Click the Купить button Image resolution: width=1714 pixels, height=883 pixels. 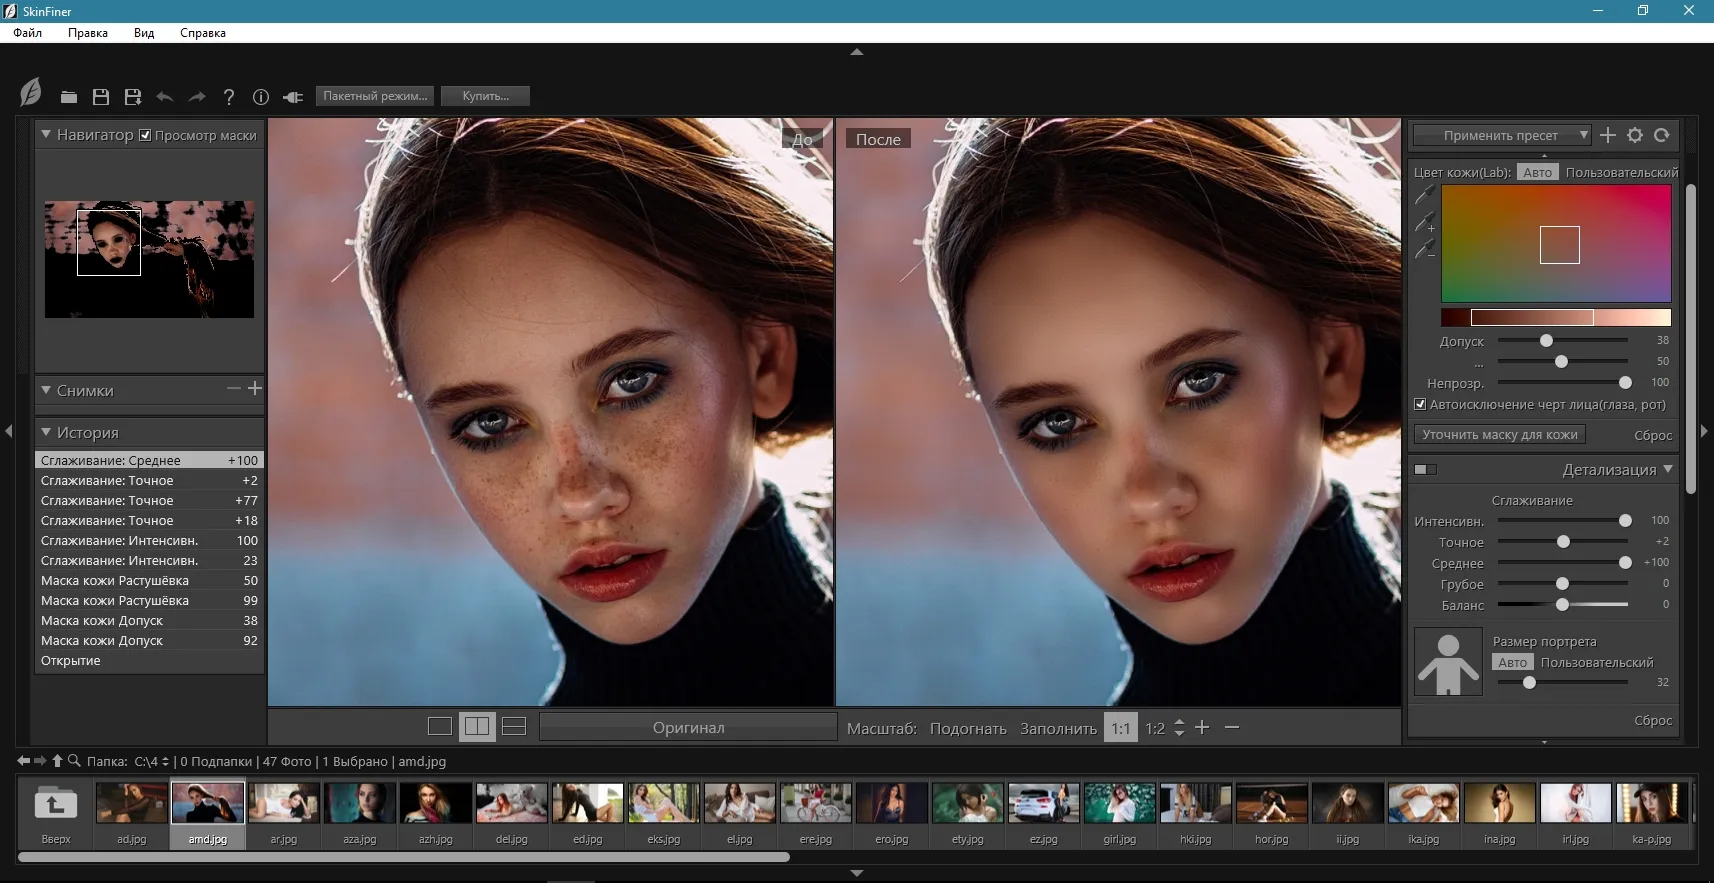coord(485,96)
